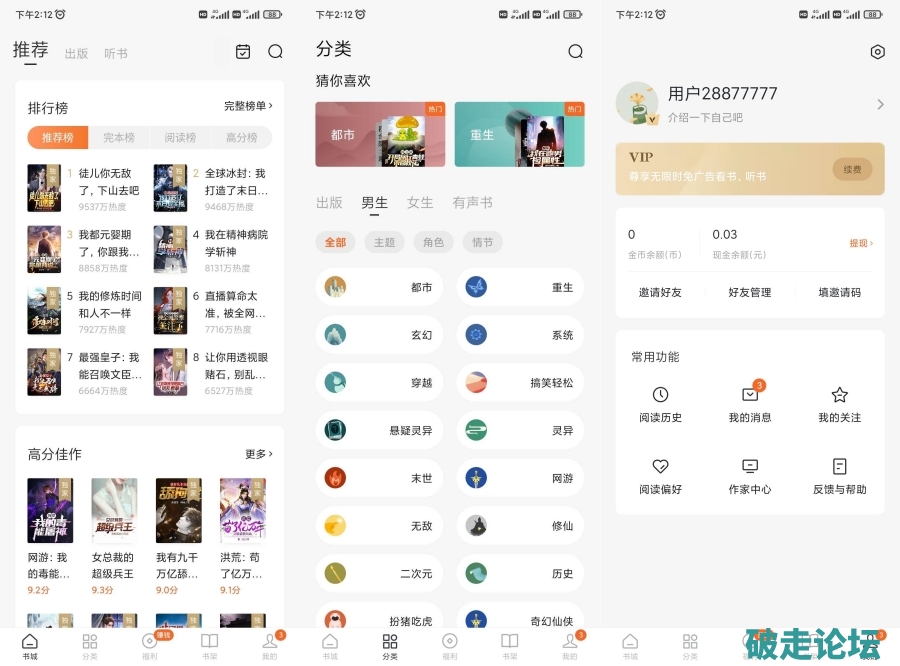
Task: Expand 完整榜单 full ranking list
Action: 248,106
